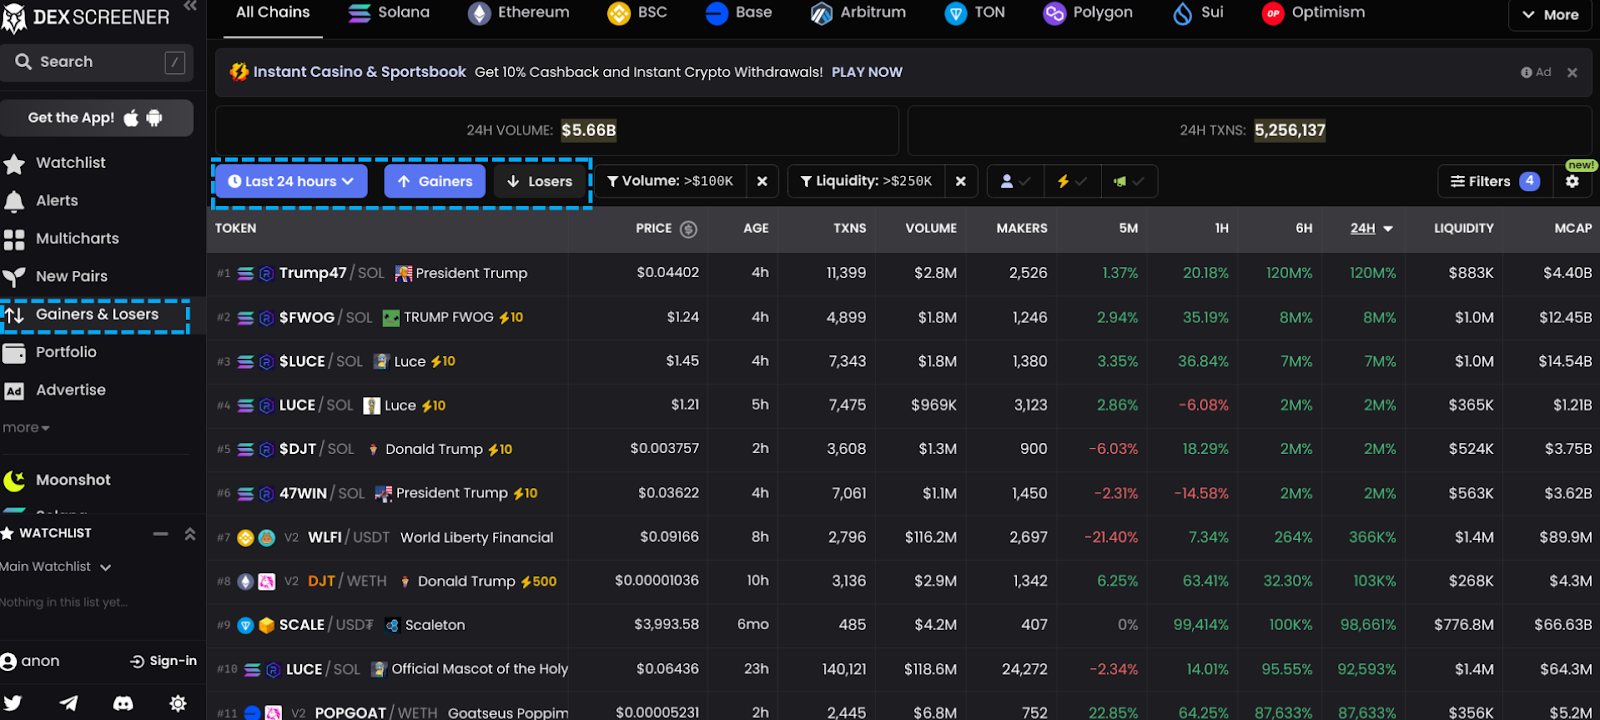The width and height of the screenshot is (1600, 720).
Task: Open the Twitter icon in sidebar footer
Action: click(13, 704)
